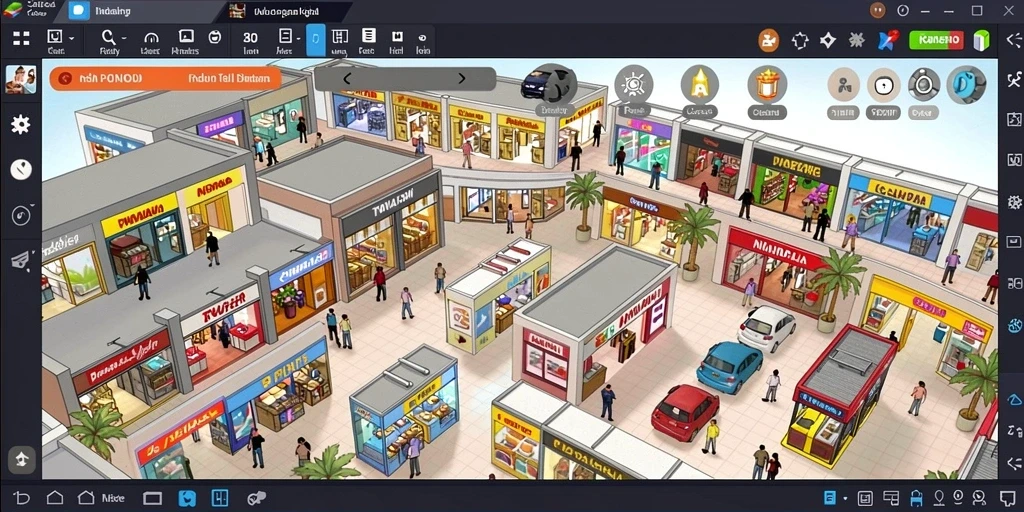Click the people friends round button in HUD

pos(843,85)
